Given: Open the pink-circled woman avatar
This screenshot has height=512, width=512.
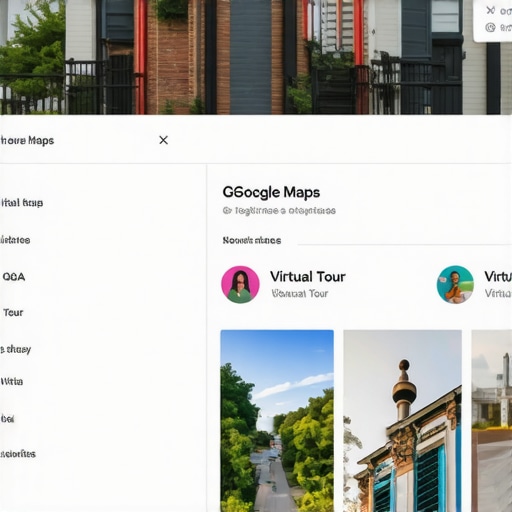Looking at the screenshot, I should pos(240,284).
